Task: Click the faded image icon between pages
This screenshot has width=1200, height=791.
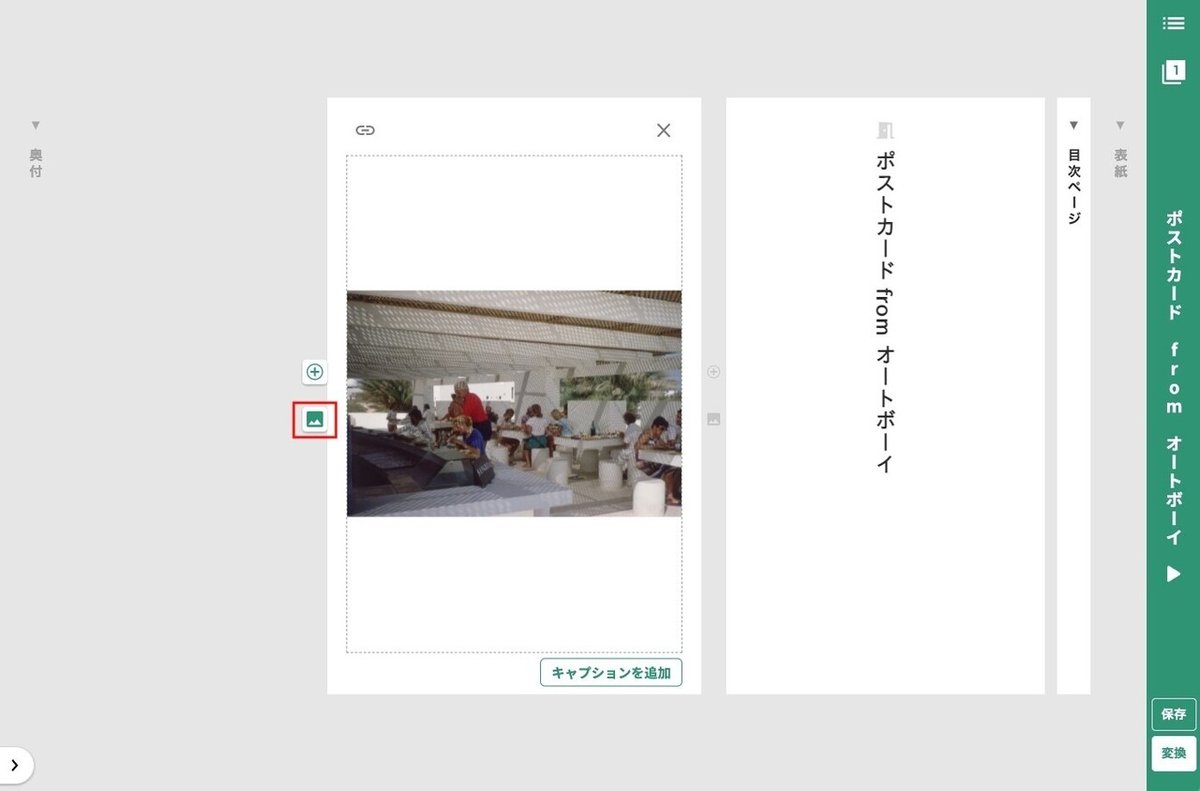Action: (713, 419)
